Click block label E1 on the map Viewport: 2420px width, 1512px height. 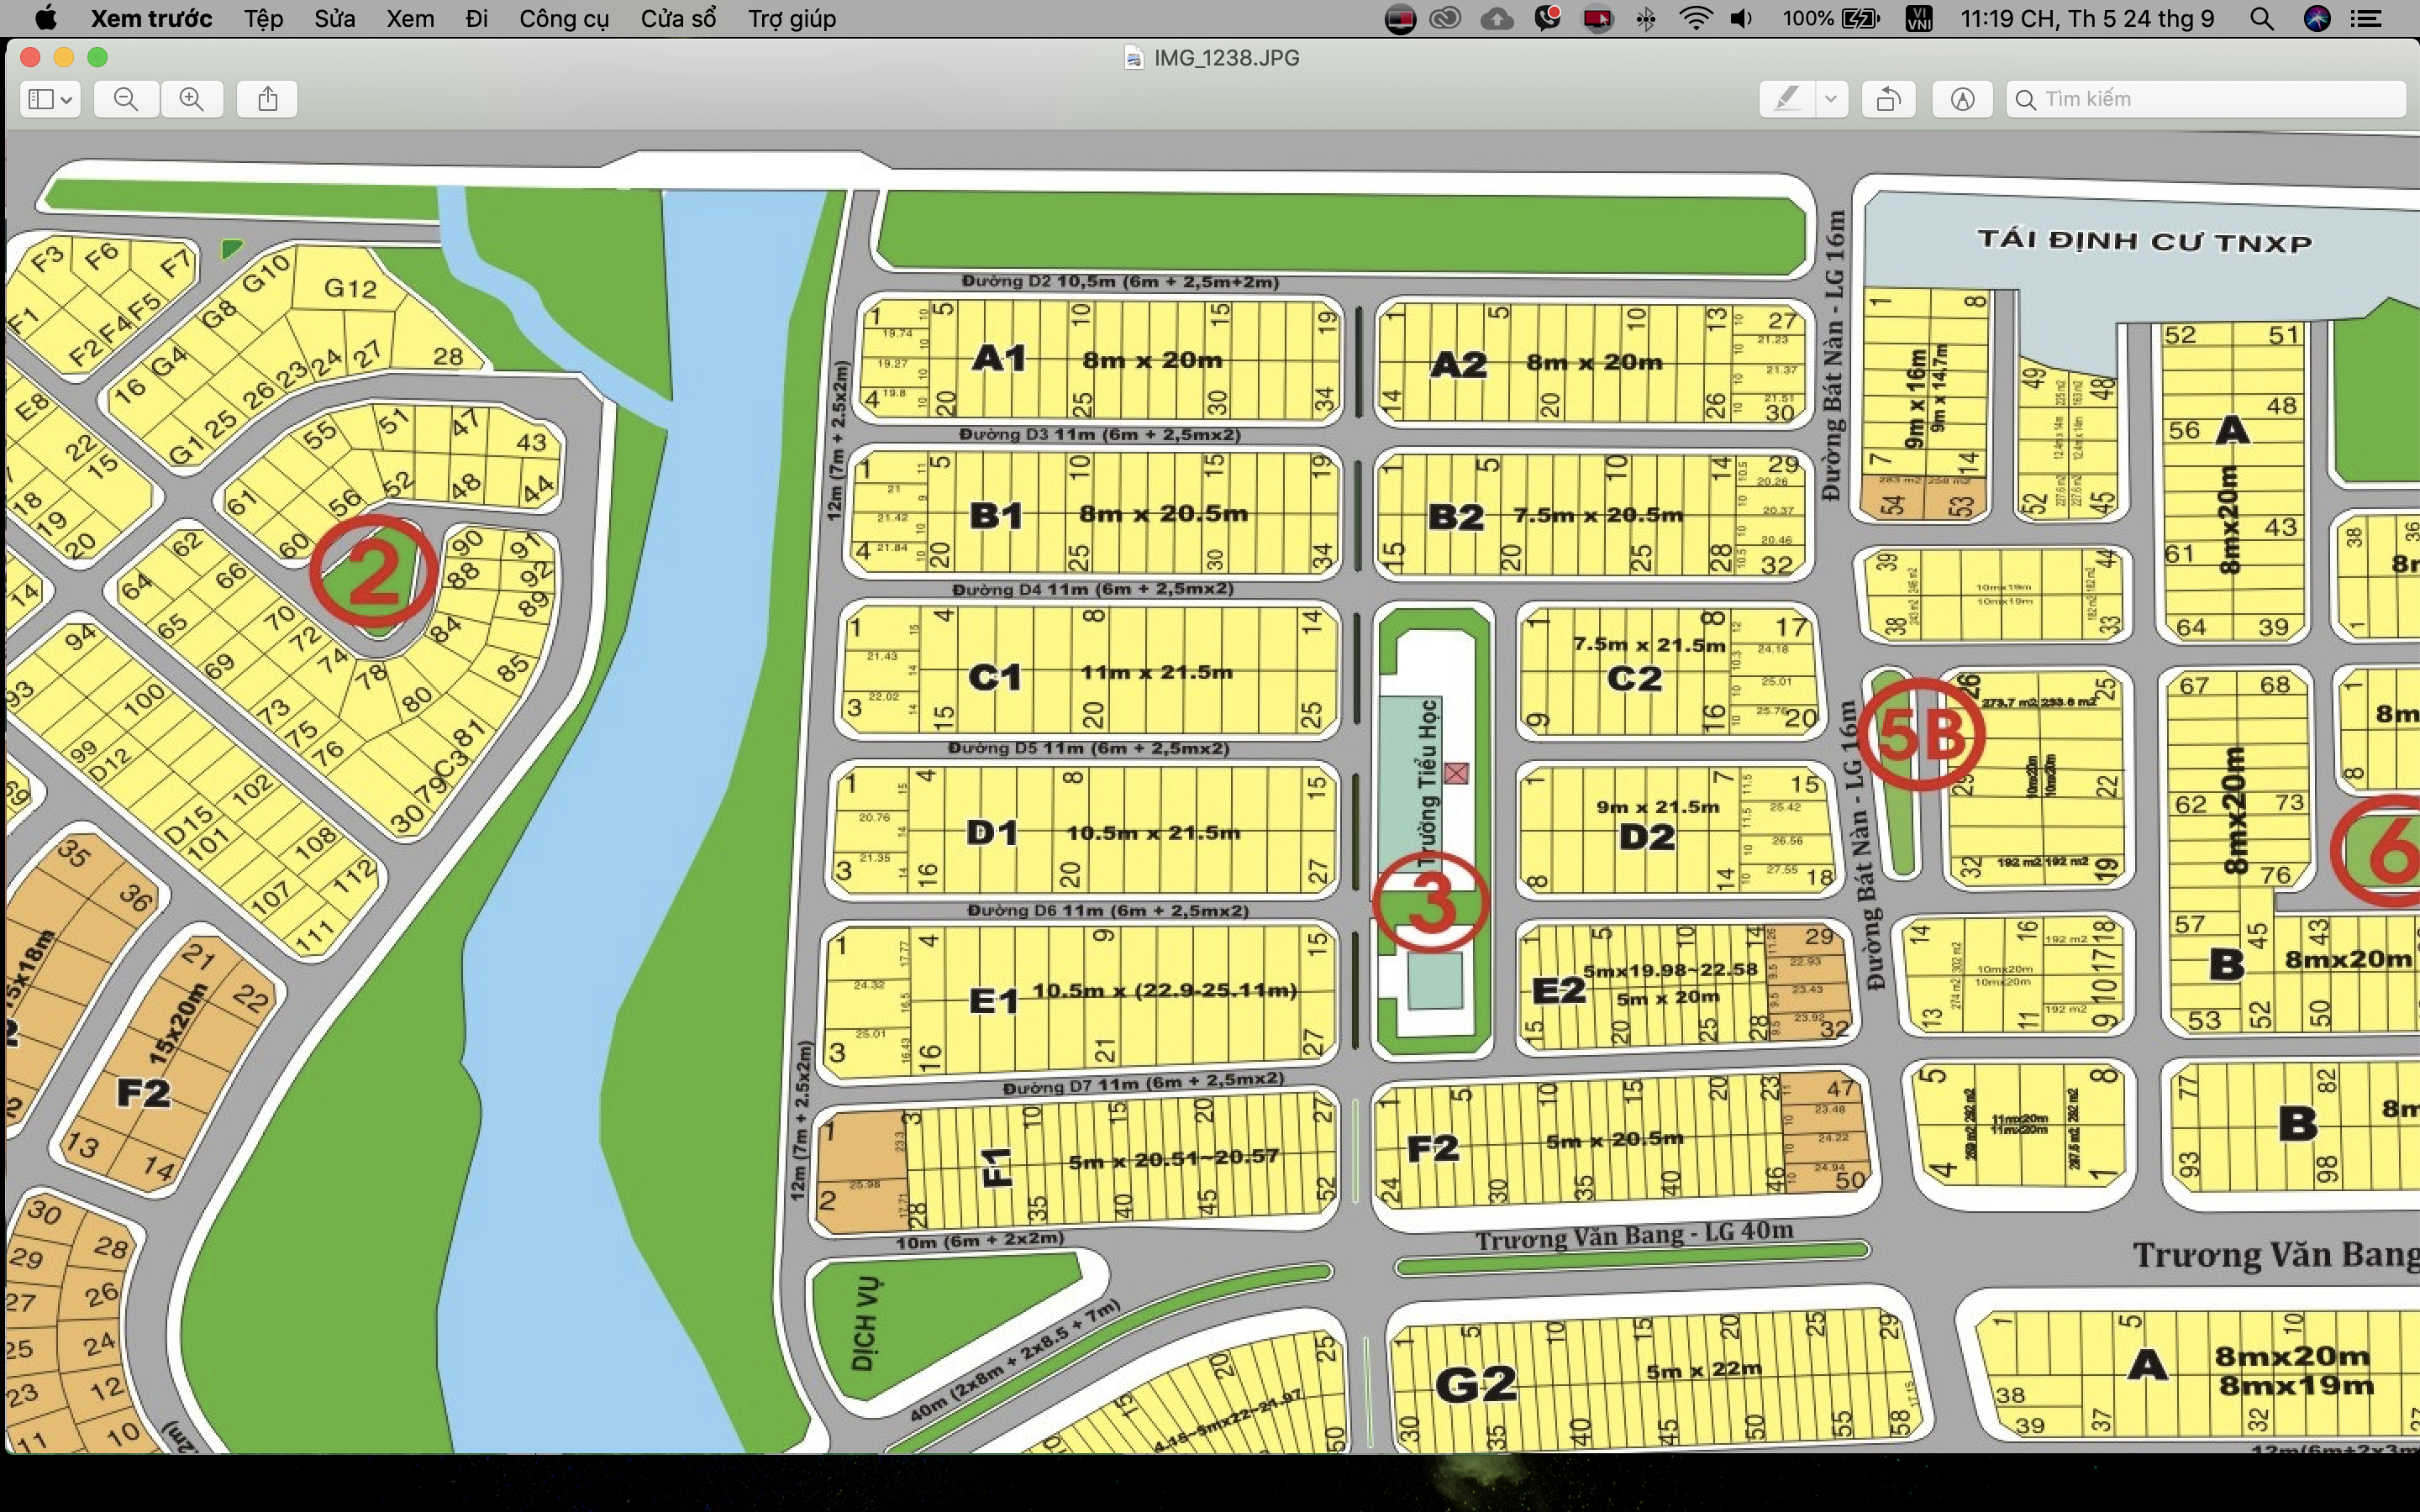[993, 1000]
